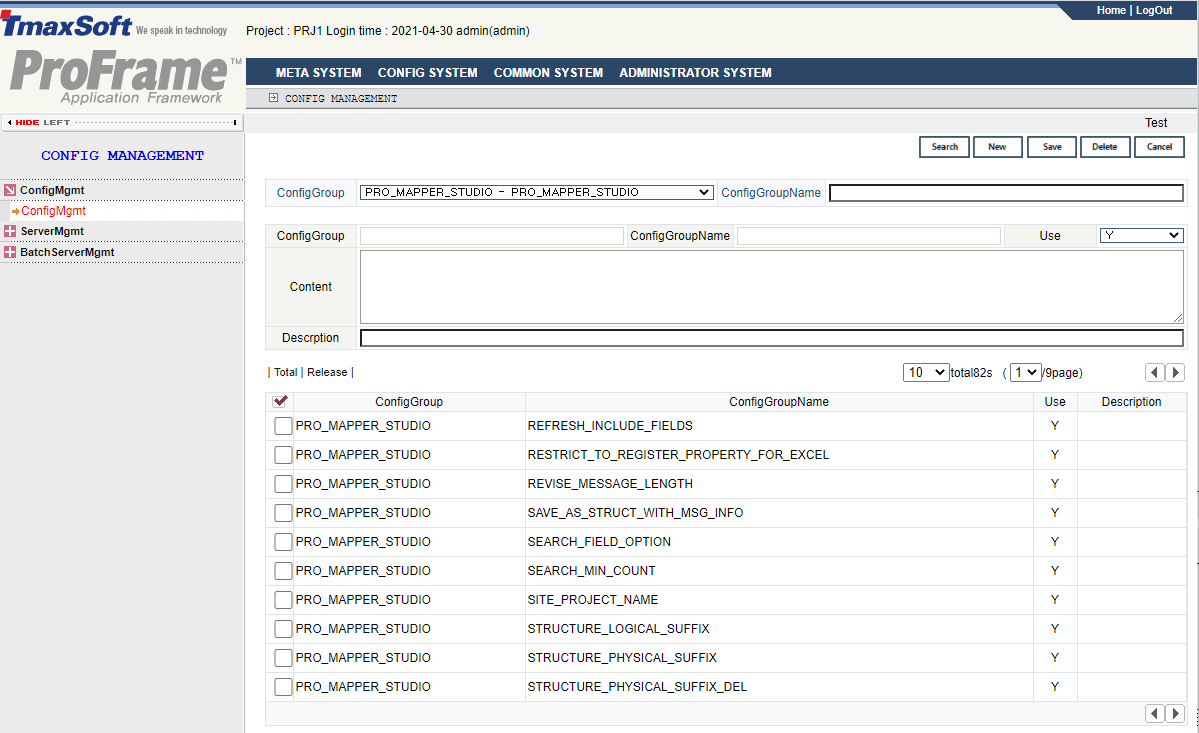
Task: Check the REFRESH_INCLUDE_FIELDS row checkbox
Action: (283, 426)
